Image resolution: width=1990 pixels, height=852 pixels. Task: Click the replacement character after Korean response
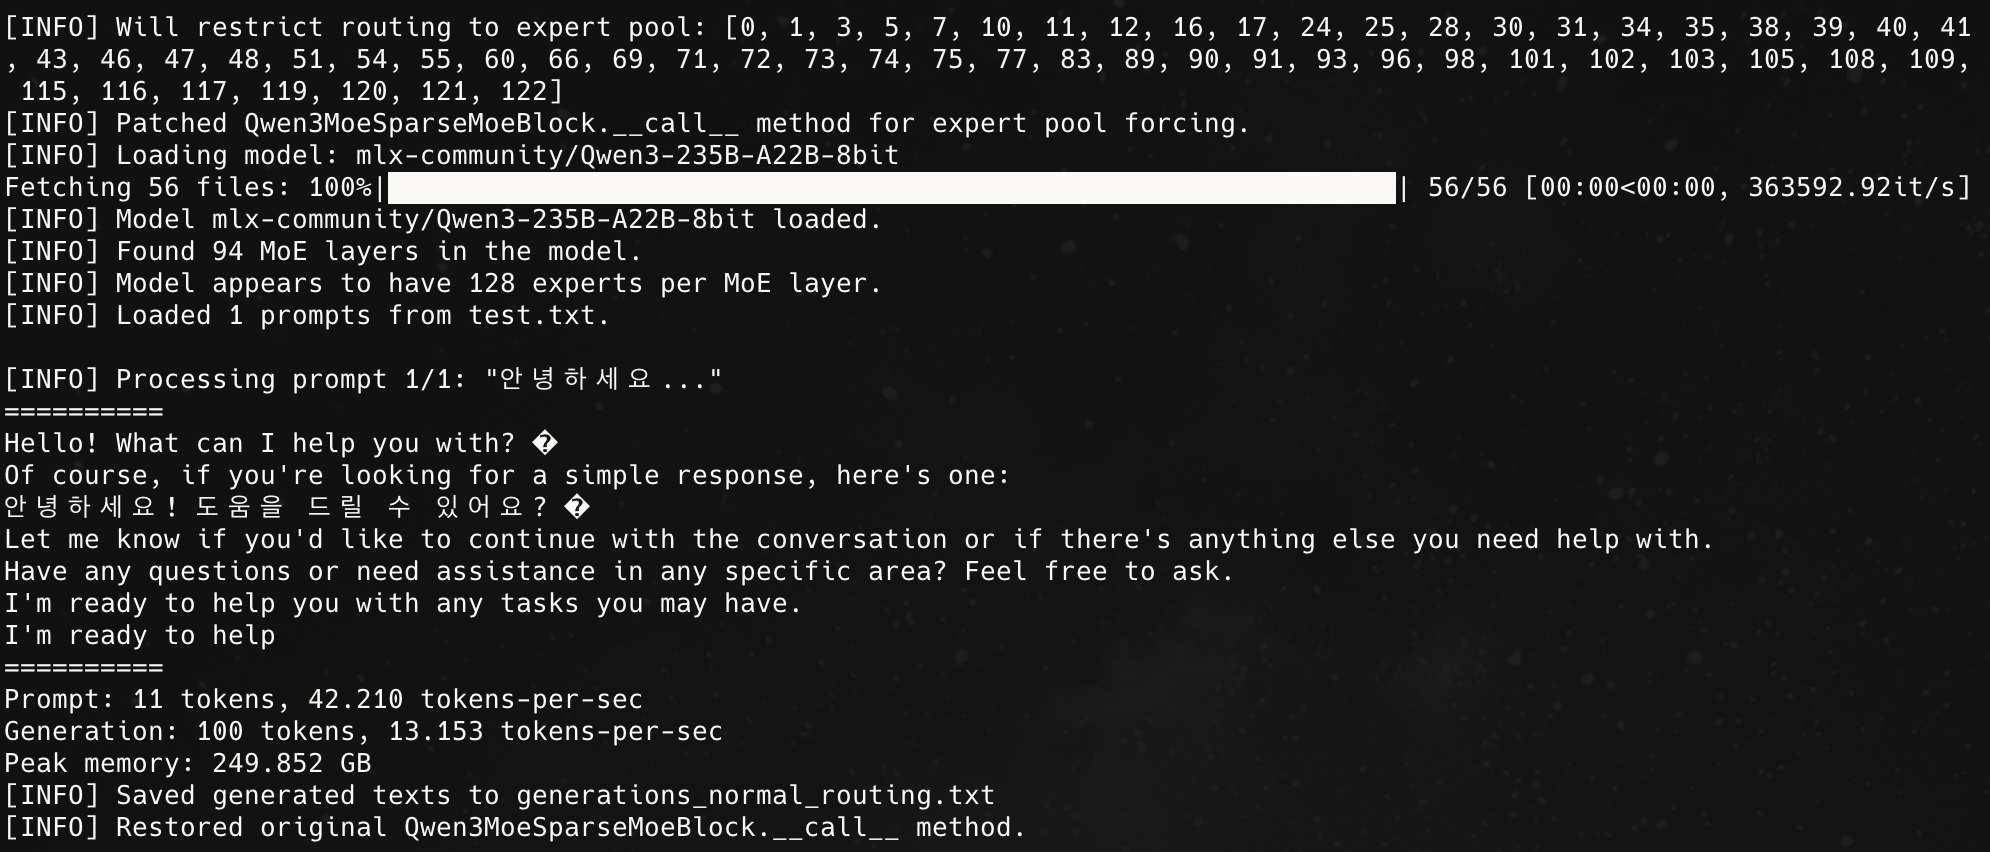[x=577, y=507]
